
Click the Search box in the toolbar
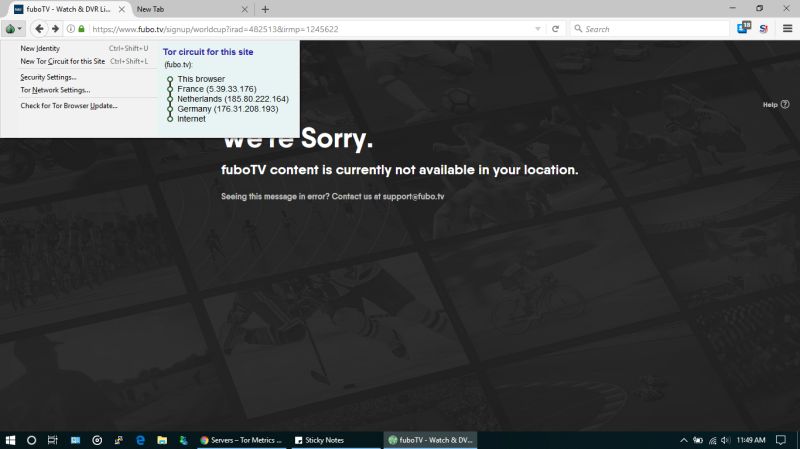(648, 29)
